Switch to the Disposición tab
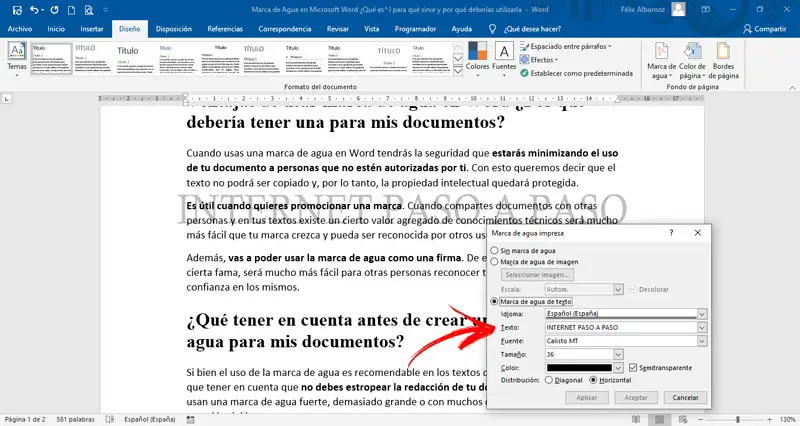This screenshot has height=426, width=800. point(174,29)
